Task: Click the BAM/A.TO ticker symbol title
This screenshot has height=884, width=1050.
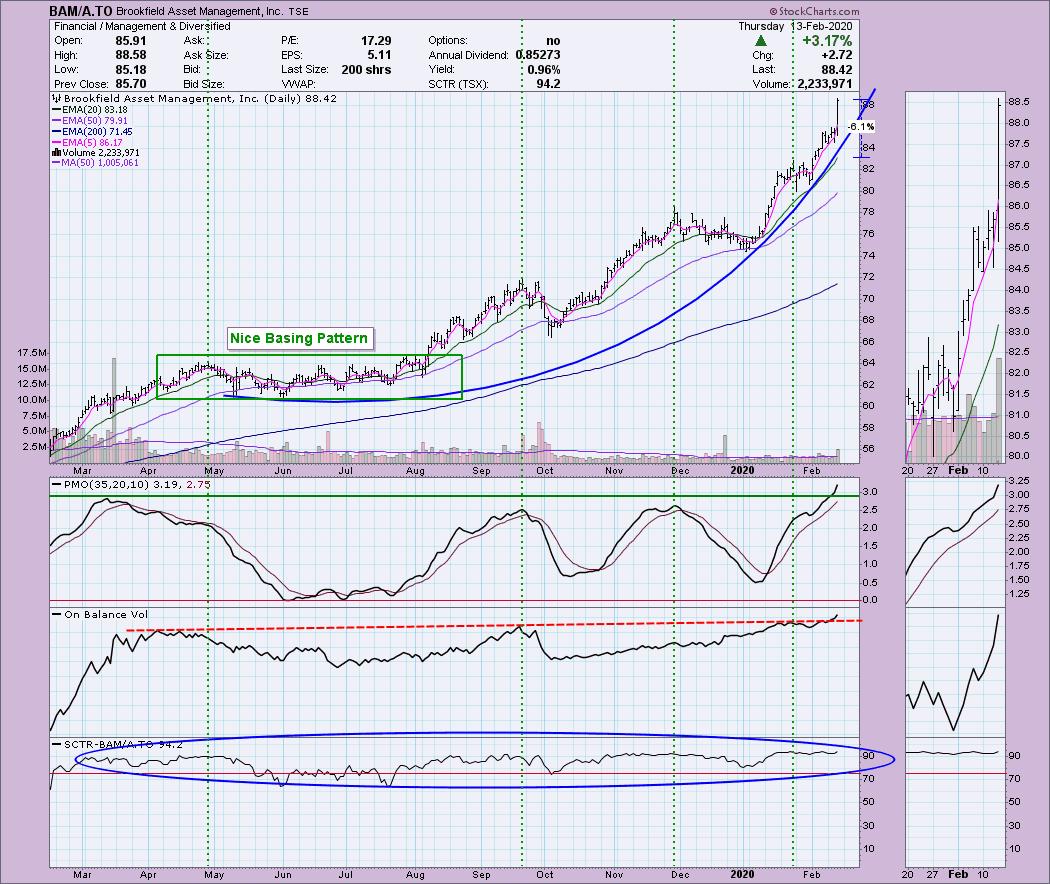Action: [x=81, y=11]
